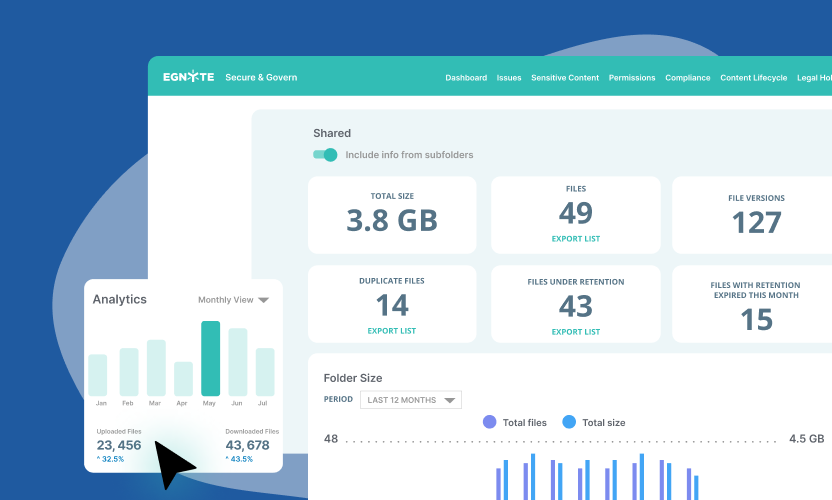The height and width of the screenshot is (500, 832).
Task: Open the Monthly View dropdown
Action: [234, 300]
